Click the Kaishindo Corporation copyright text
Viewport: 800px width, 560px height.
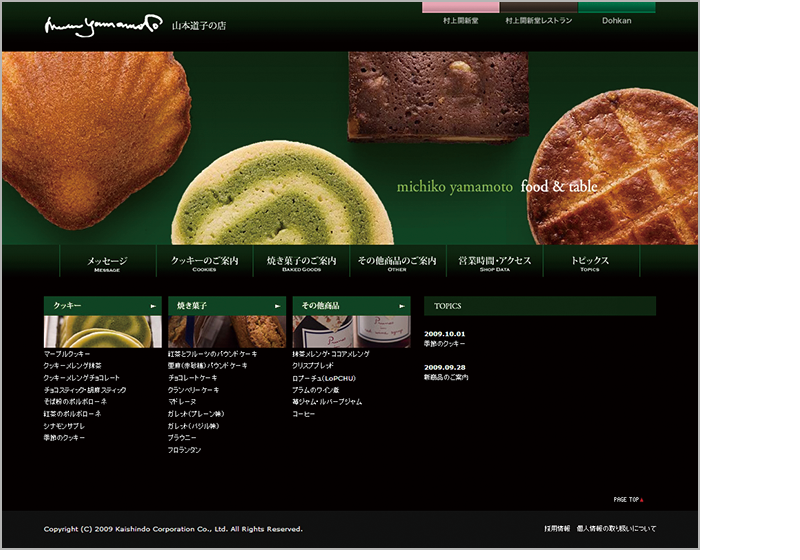click(173, 529)
